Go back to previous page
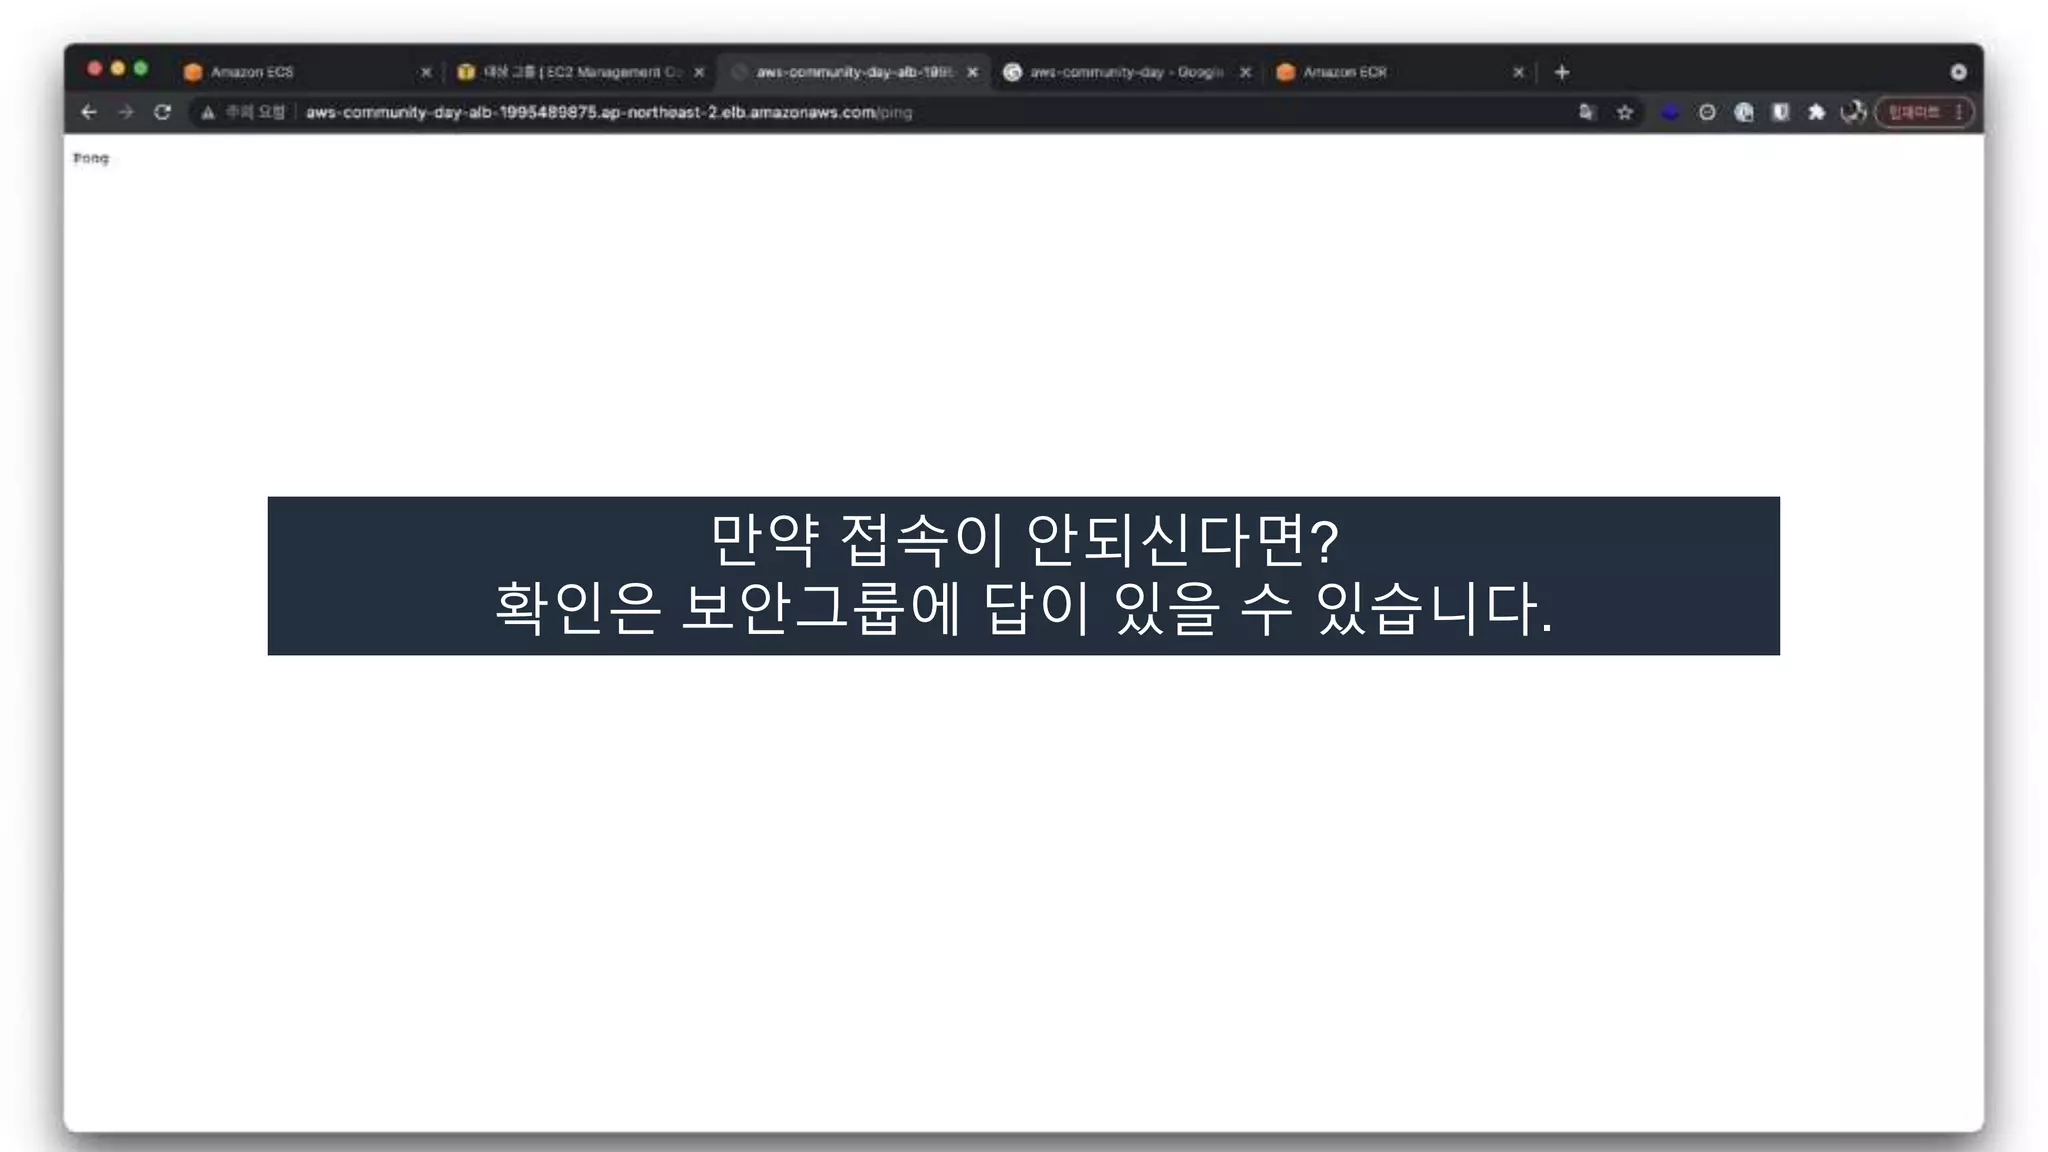2048x1152 pixels. coord(89,112)
